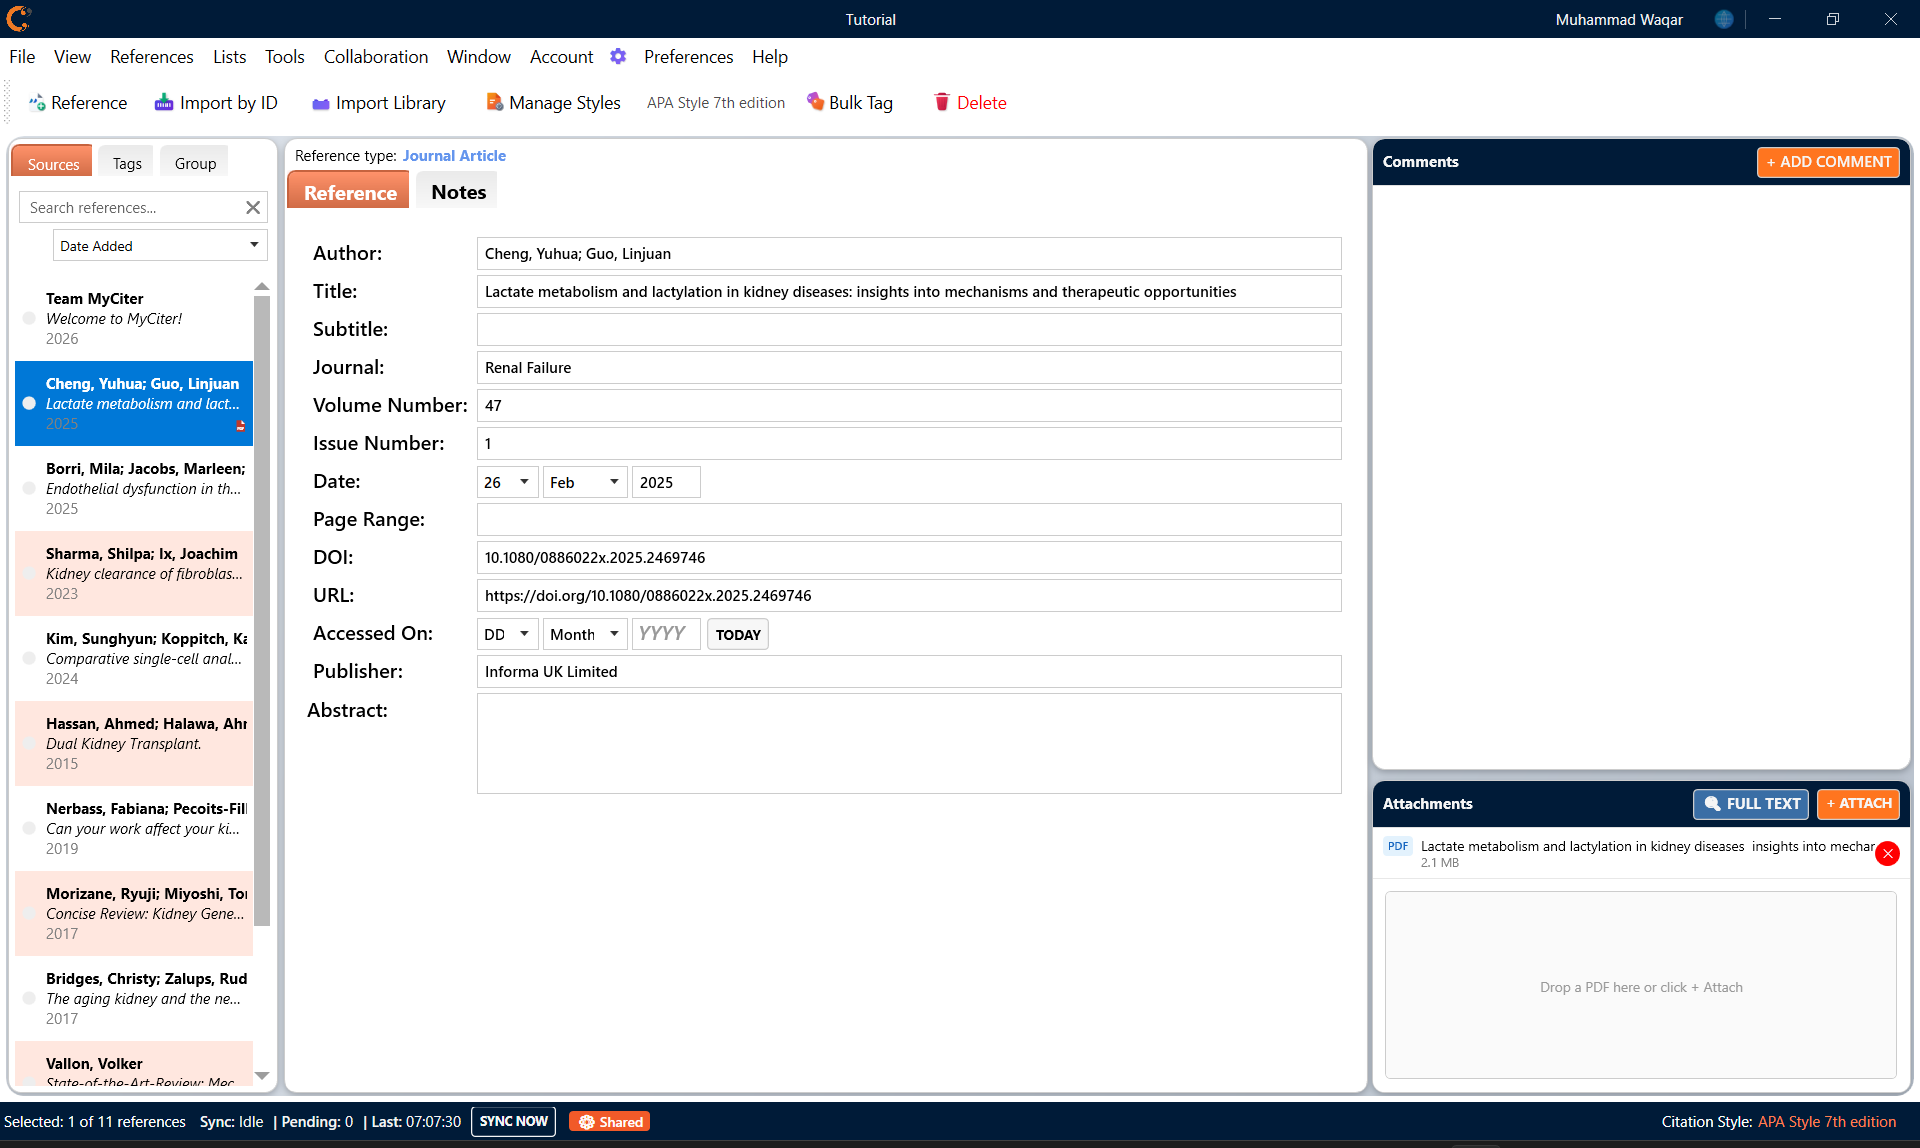
Task: Click the Page Range input field
Action: point(909,519)
